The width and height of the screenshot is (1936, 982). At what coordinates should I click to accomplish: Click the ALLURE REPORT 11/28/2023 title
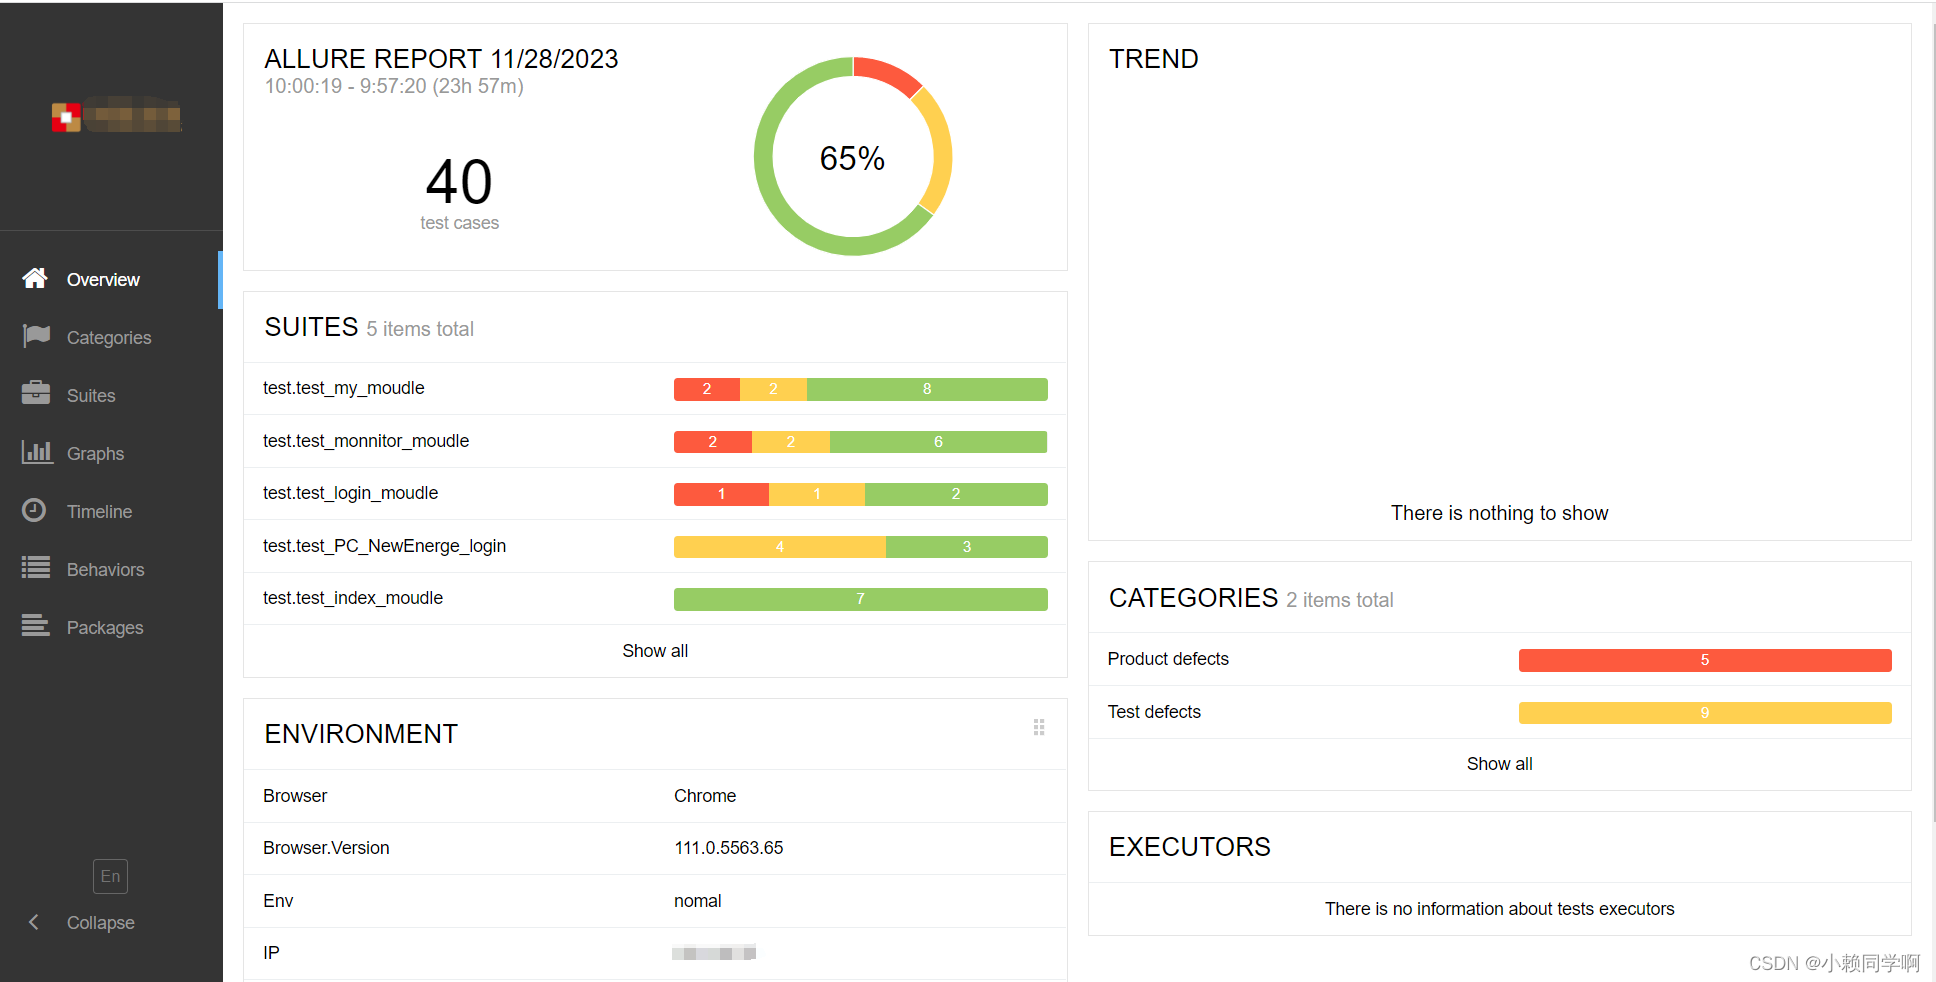tap(441, 59)
